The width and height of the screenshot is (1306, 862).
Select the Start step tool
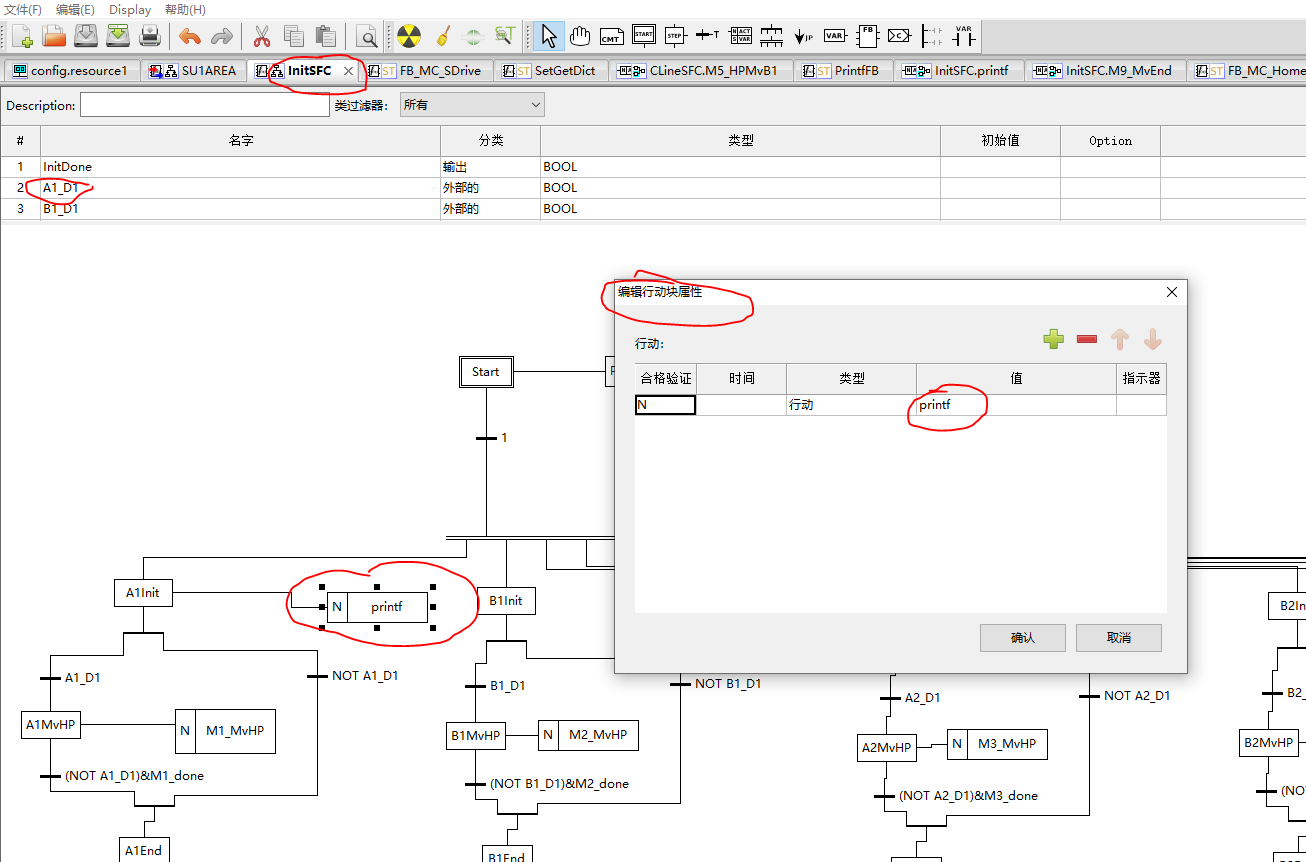click(644, 36)
